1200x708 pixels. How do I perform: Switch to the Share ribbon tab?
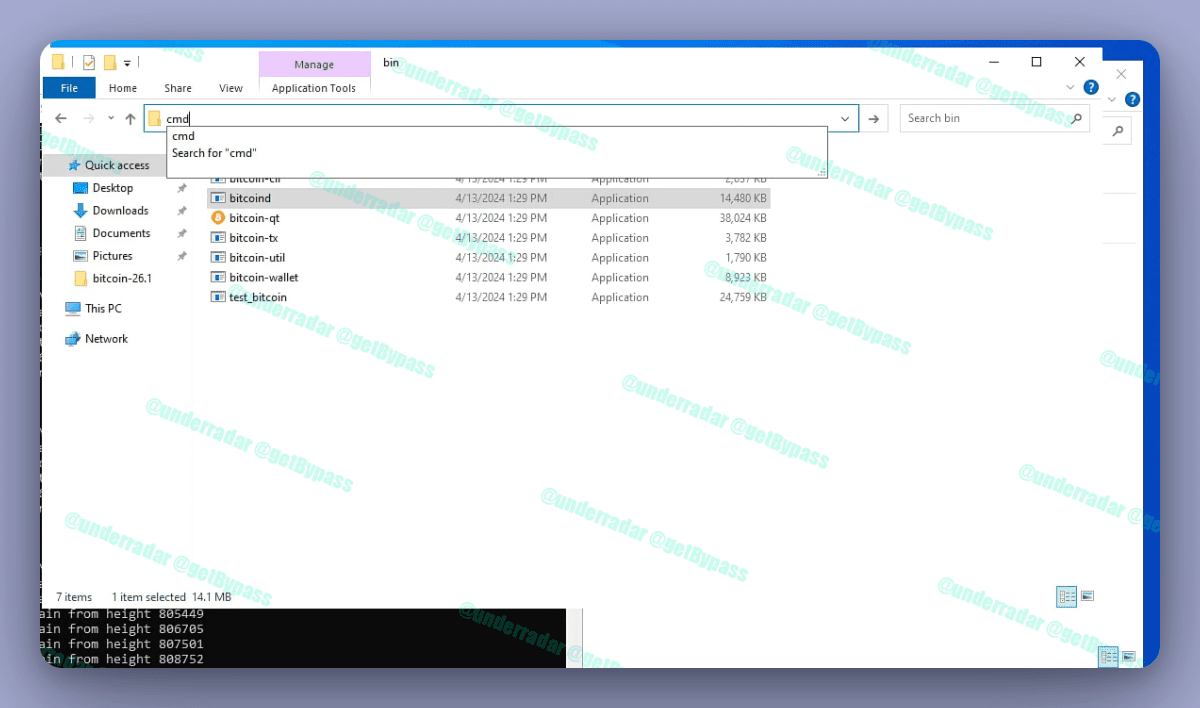click(178, 88)
